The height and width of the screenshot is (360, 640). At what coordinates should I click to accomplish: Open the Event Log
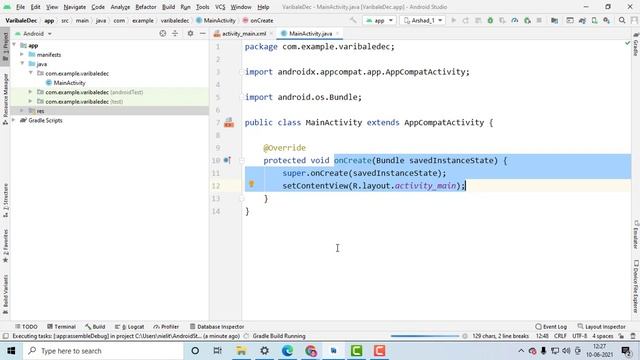pyautogui.click(x=551, y=327)
